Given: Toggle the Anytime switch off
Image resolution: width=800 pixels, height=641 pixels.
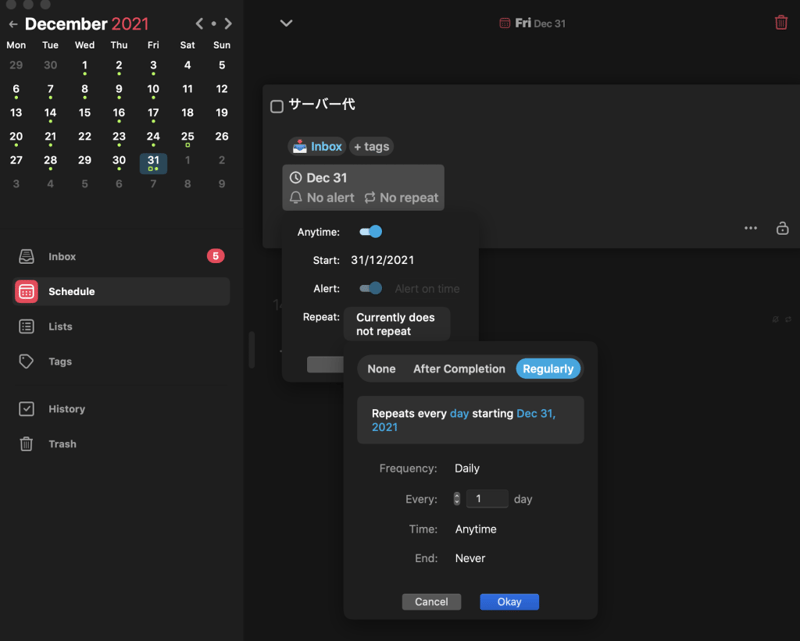Looking at the screenshot, I should pyautogui.click(x=370, y=232).
